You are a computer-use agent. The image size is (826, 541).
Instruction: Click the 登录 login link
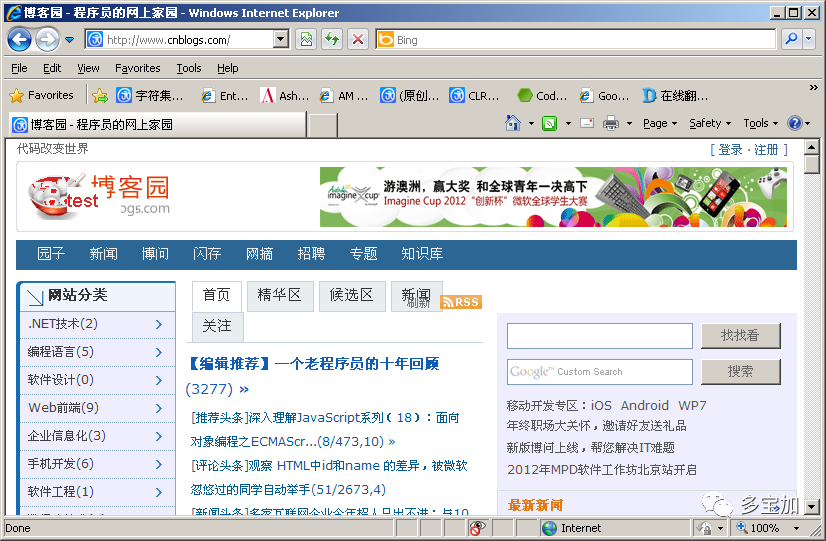730,150
